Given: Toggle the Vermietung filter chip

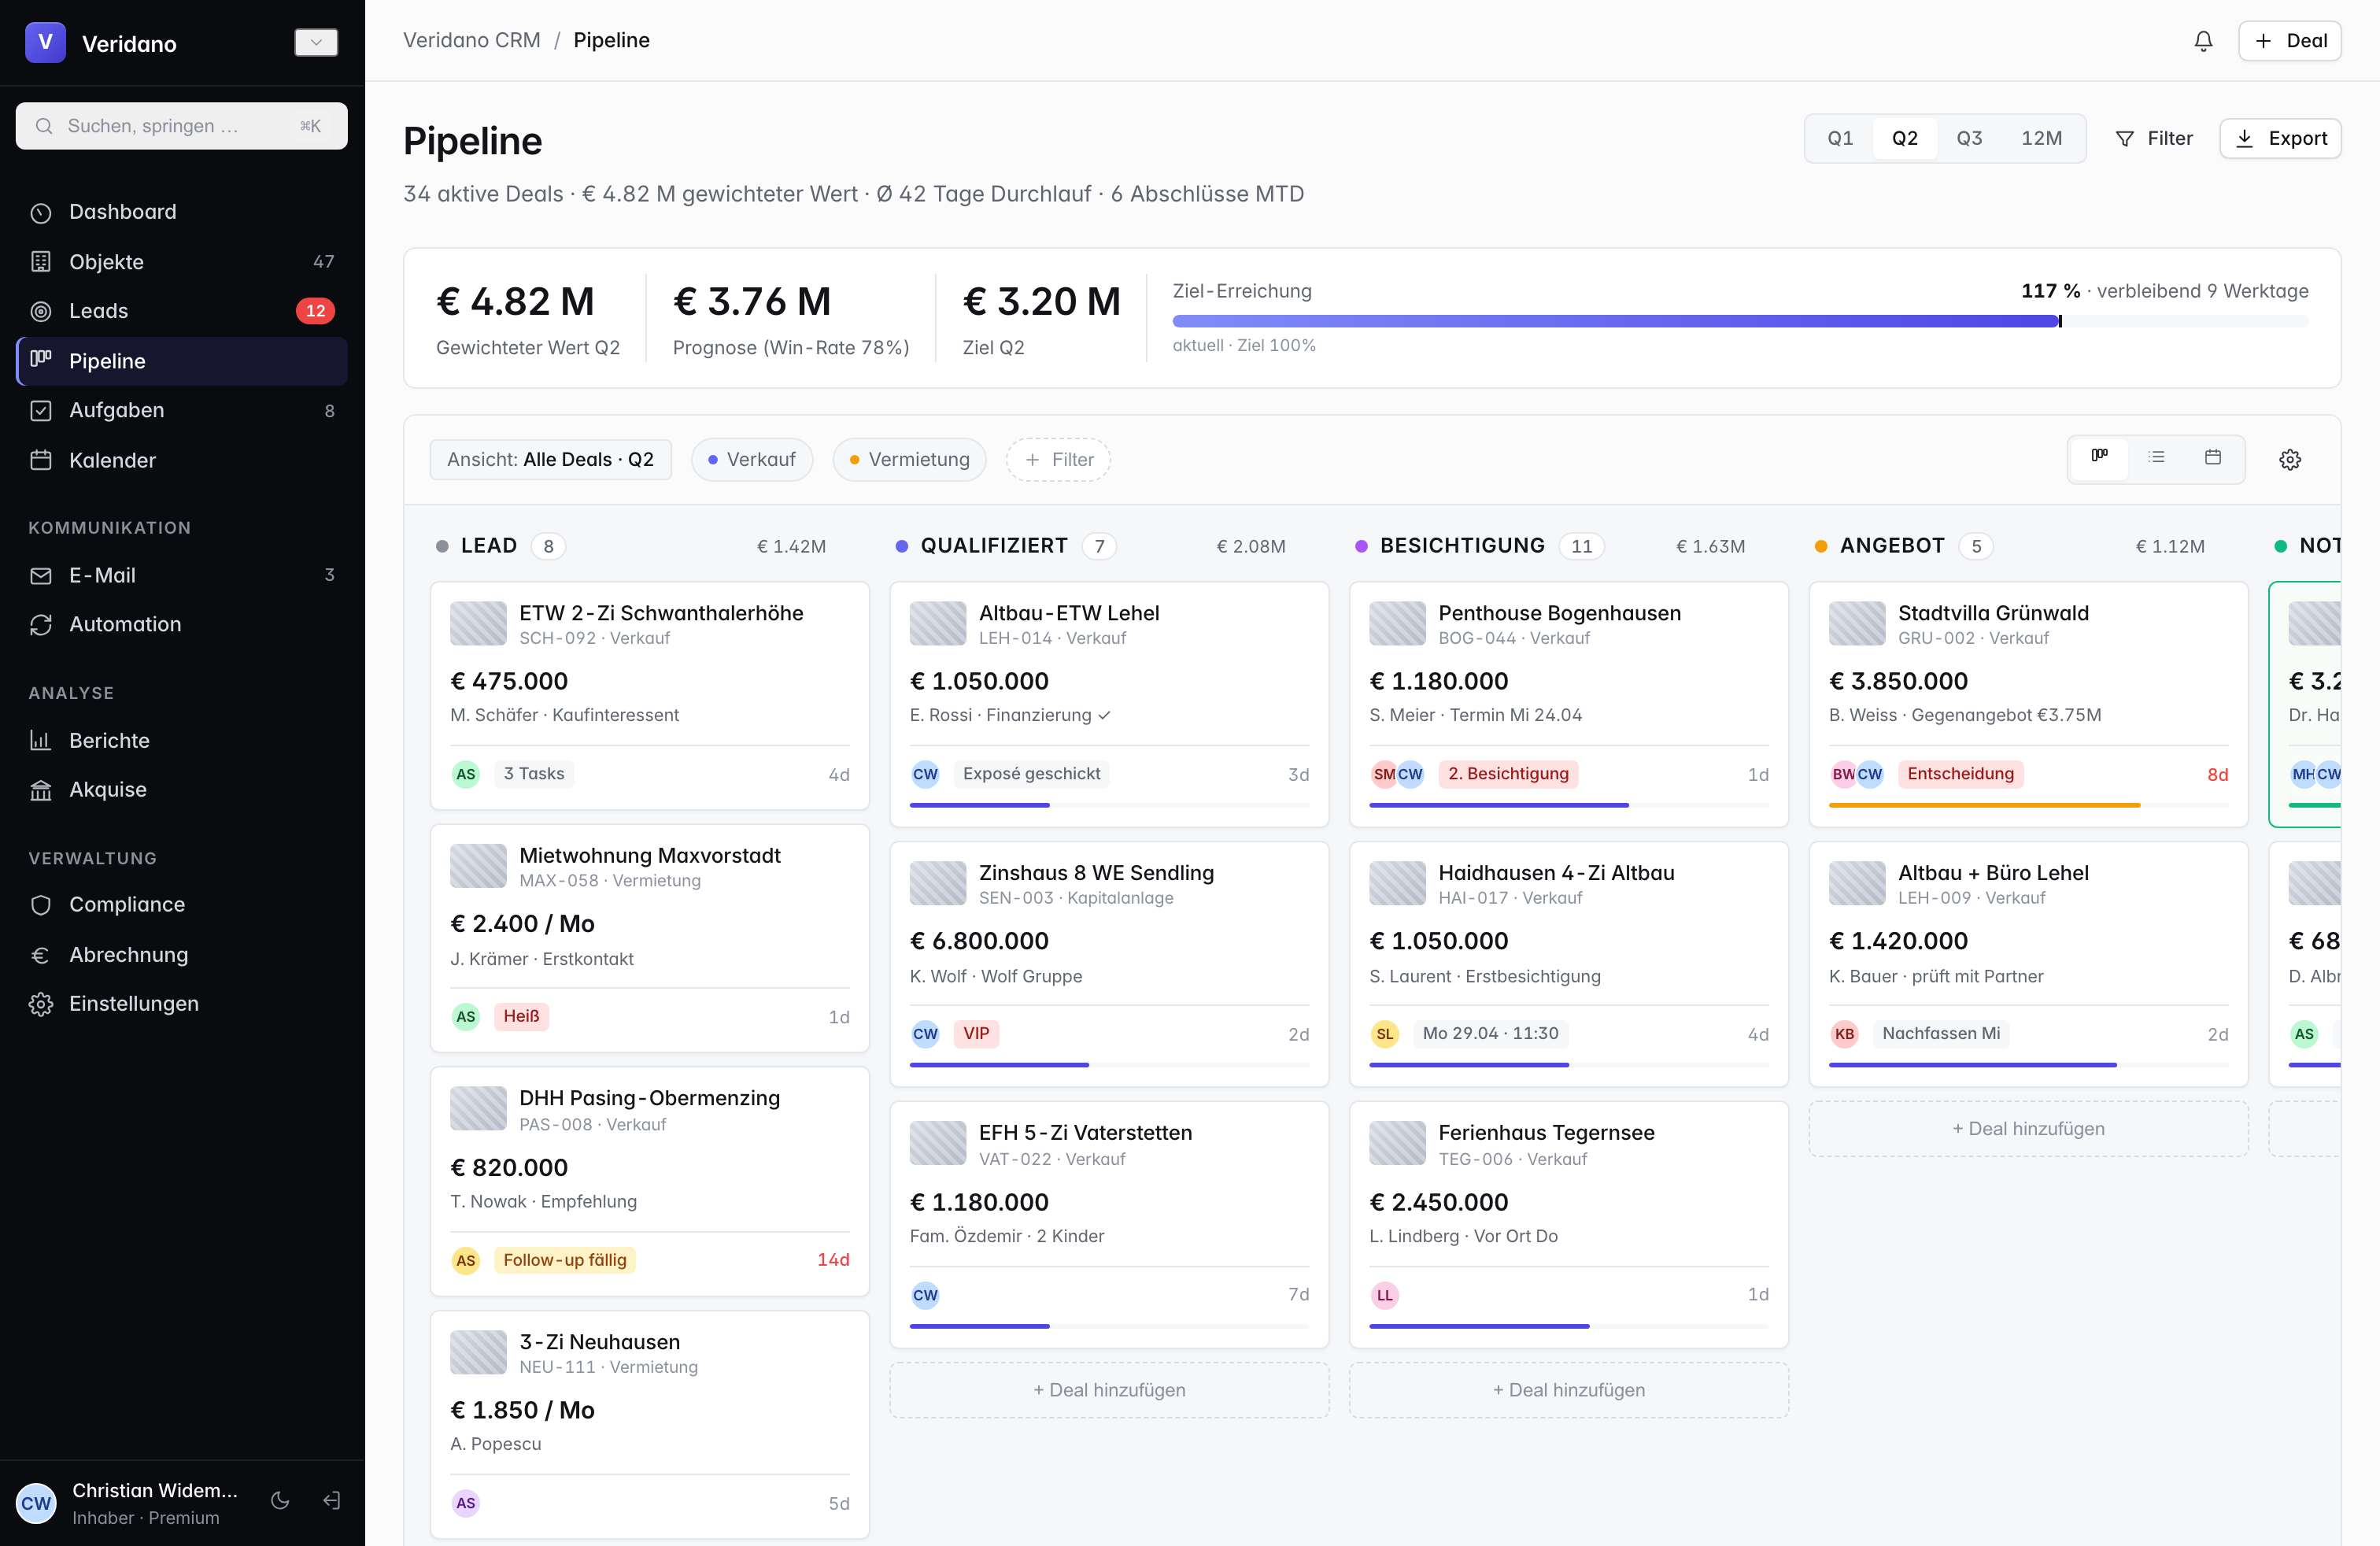Looking at the screenshot, I should point(909,460).
